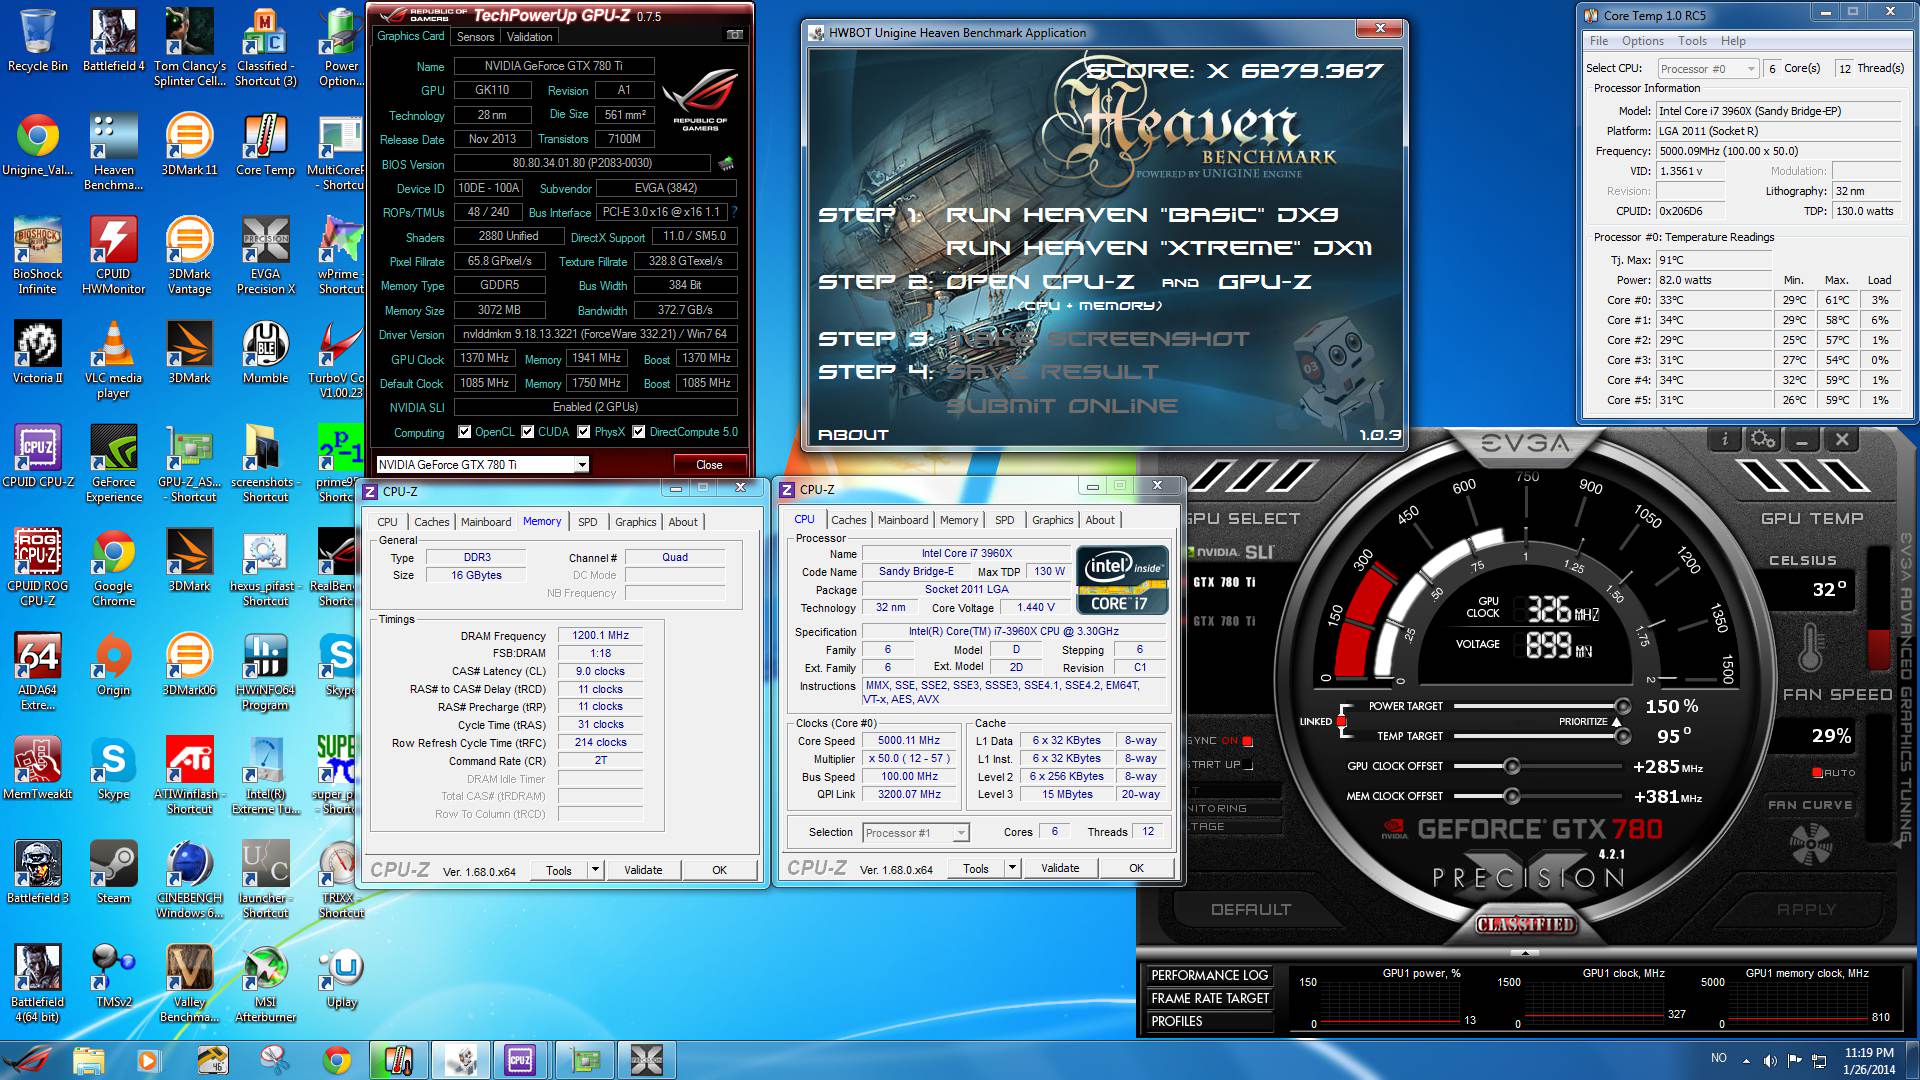Open Validation tab in GPU-Z
Image resolution: width=1920 pixels, height=1080 pixels.
tap(529, 37)
